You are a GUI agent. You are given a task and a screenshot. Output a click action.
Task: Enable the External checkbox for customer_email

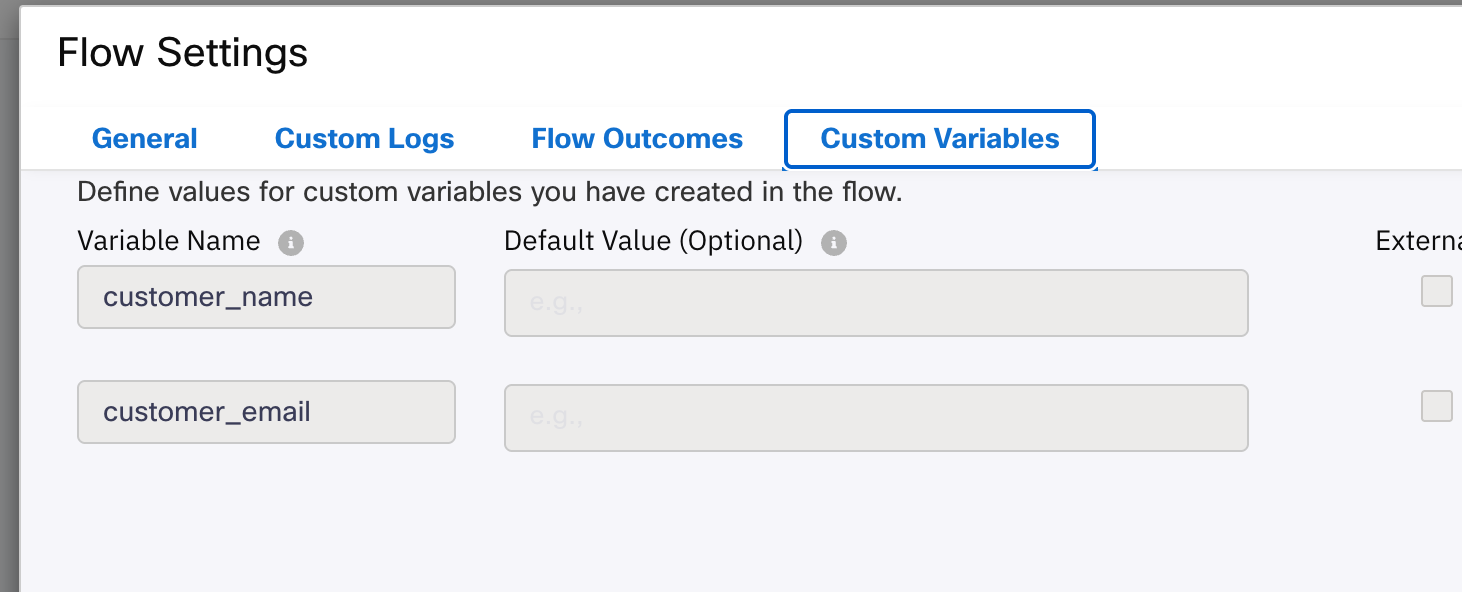[1437, 406]
